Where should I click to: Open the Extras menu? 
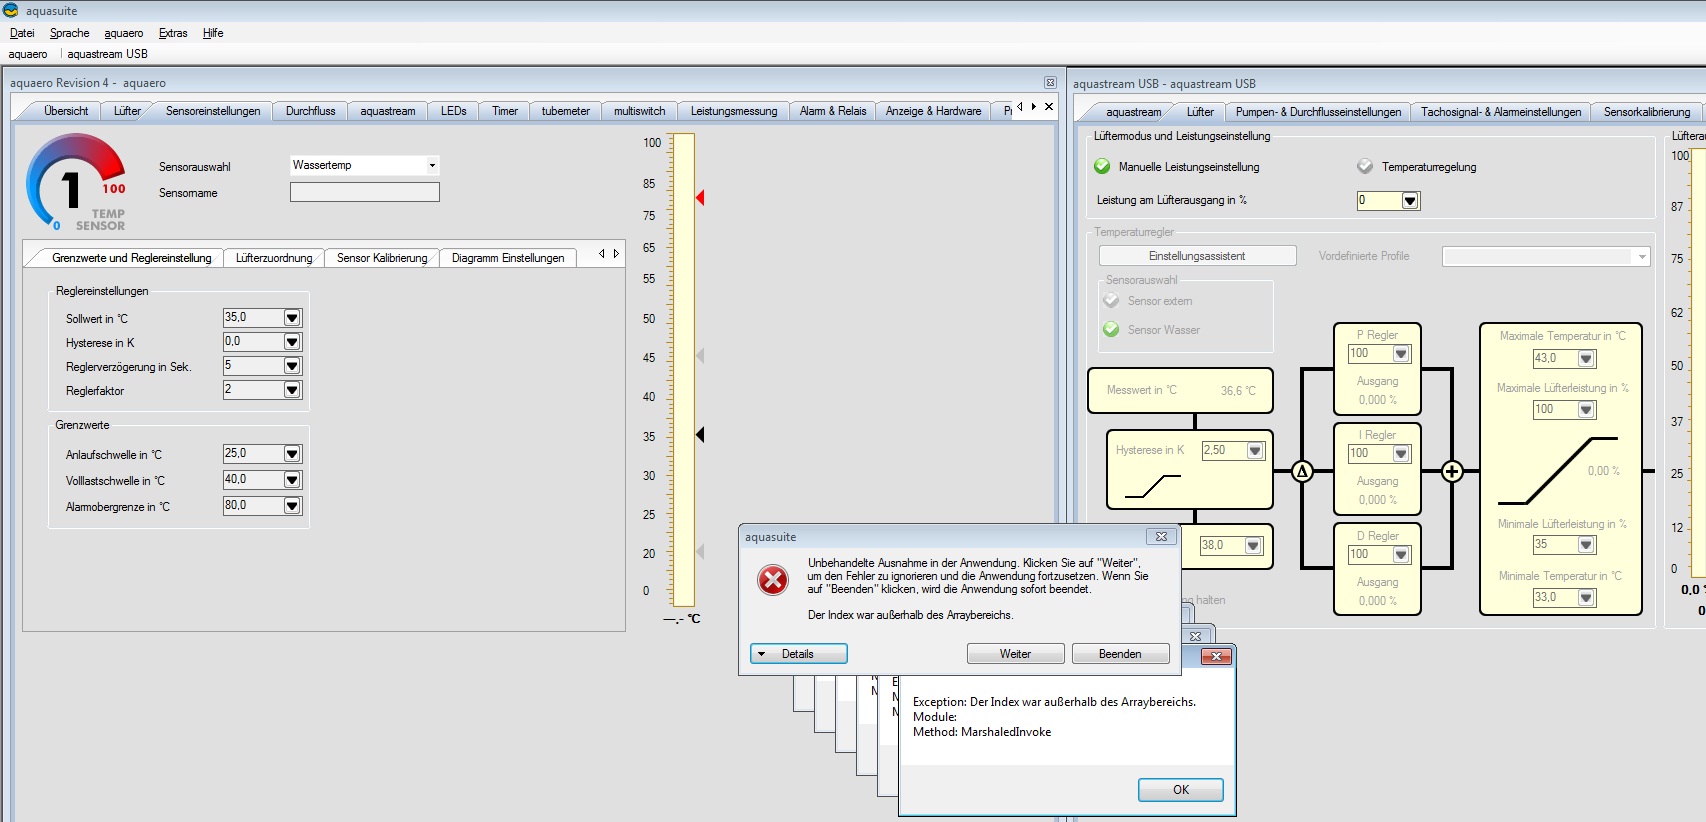(173, 33)
